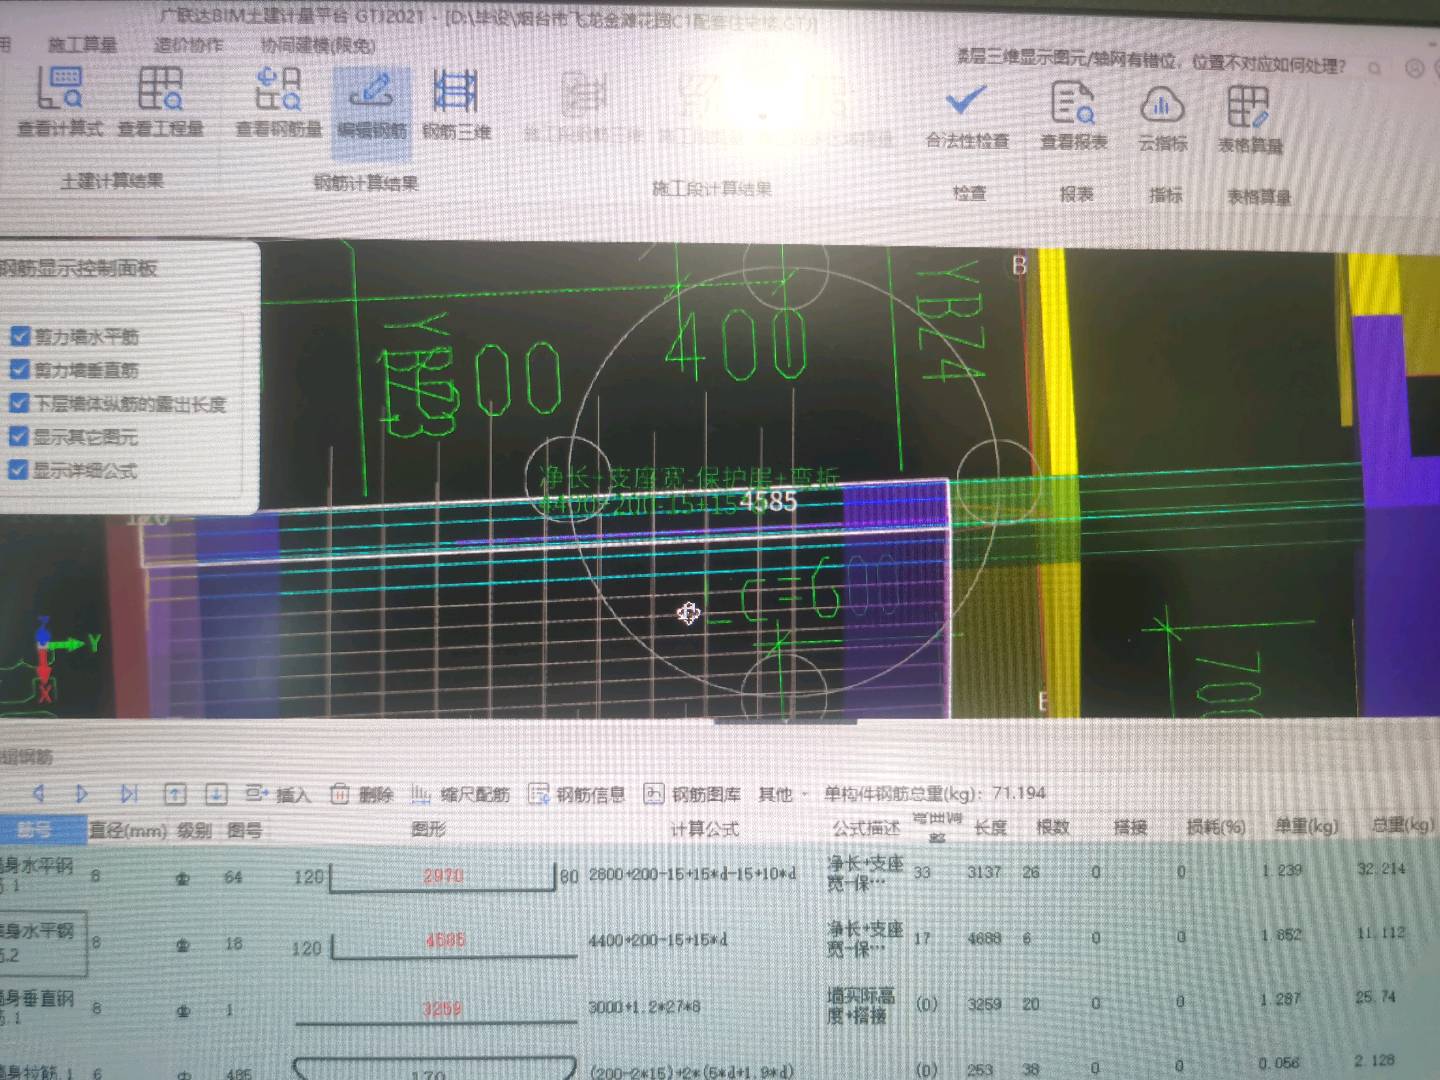1440x1080 pixels.
Task: Click 公式描述 column header
Action: pos(866,828)
